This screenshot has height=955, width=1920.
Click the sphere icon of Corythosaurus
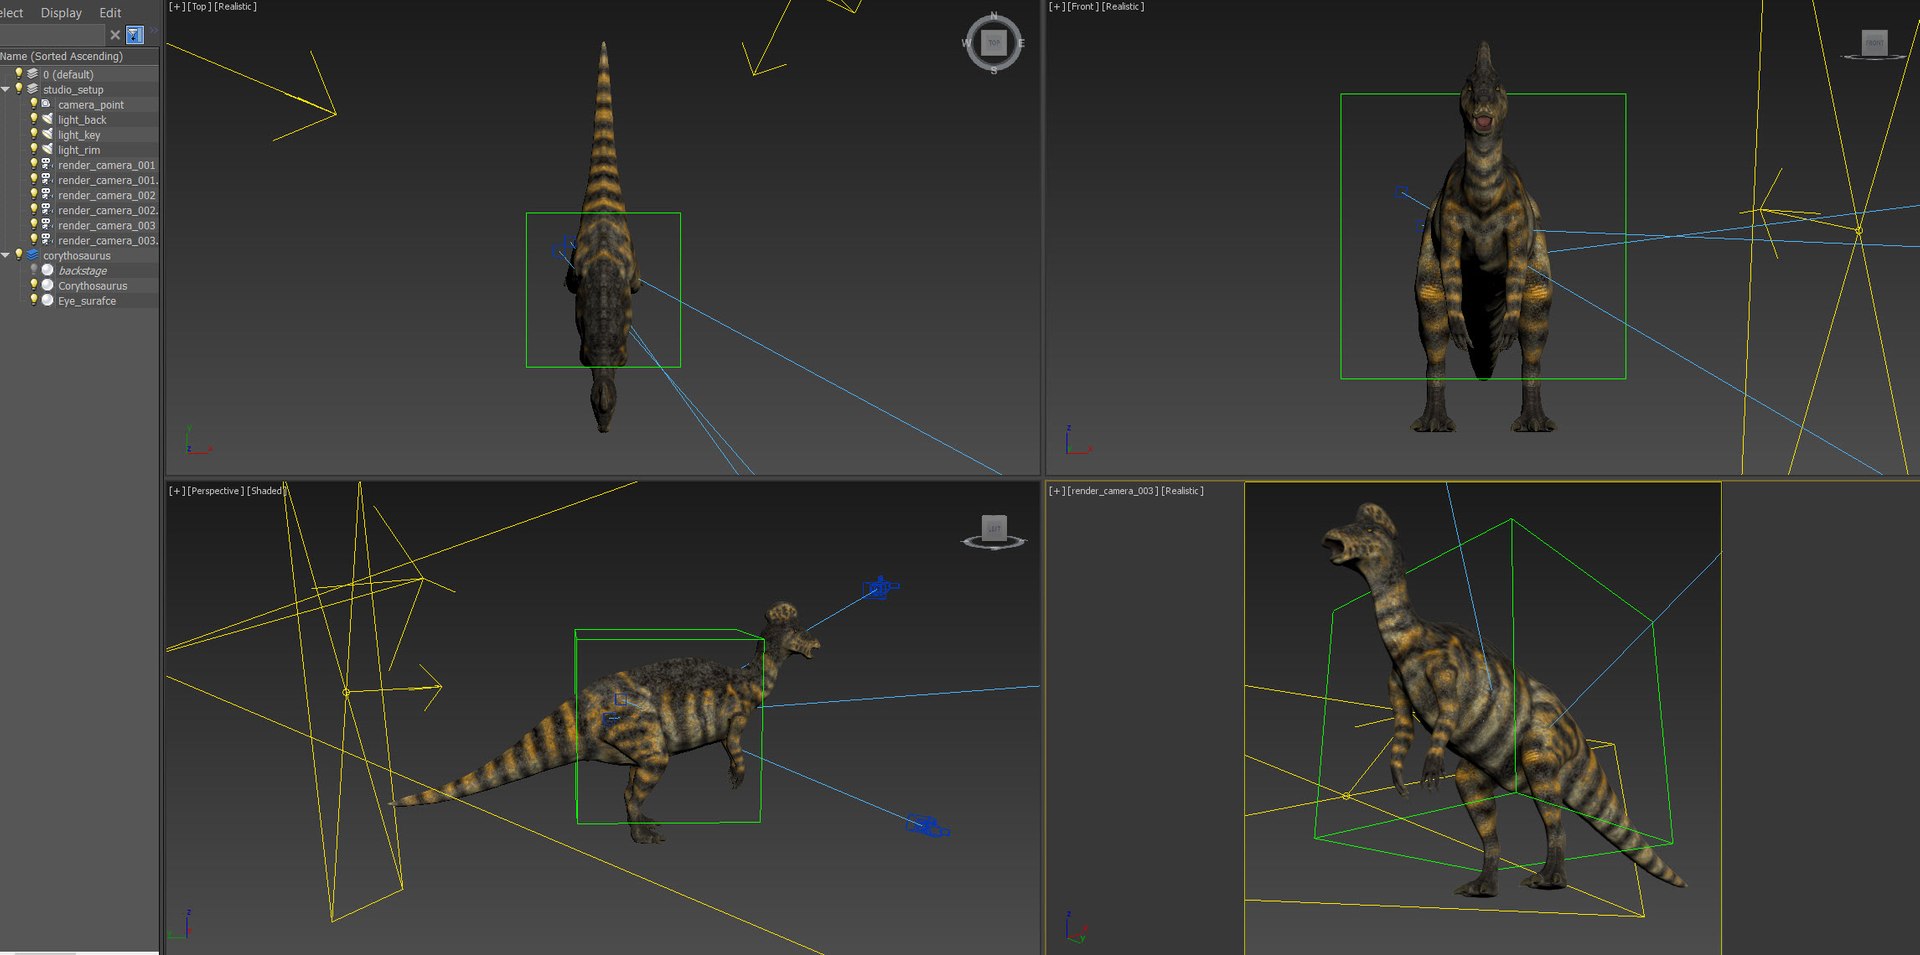(47, 285)
